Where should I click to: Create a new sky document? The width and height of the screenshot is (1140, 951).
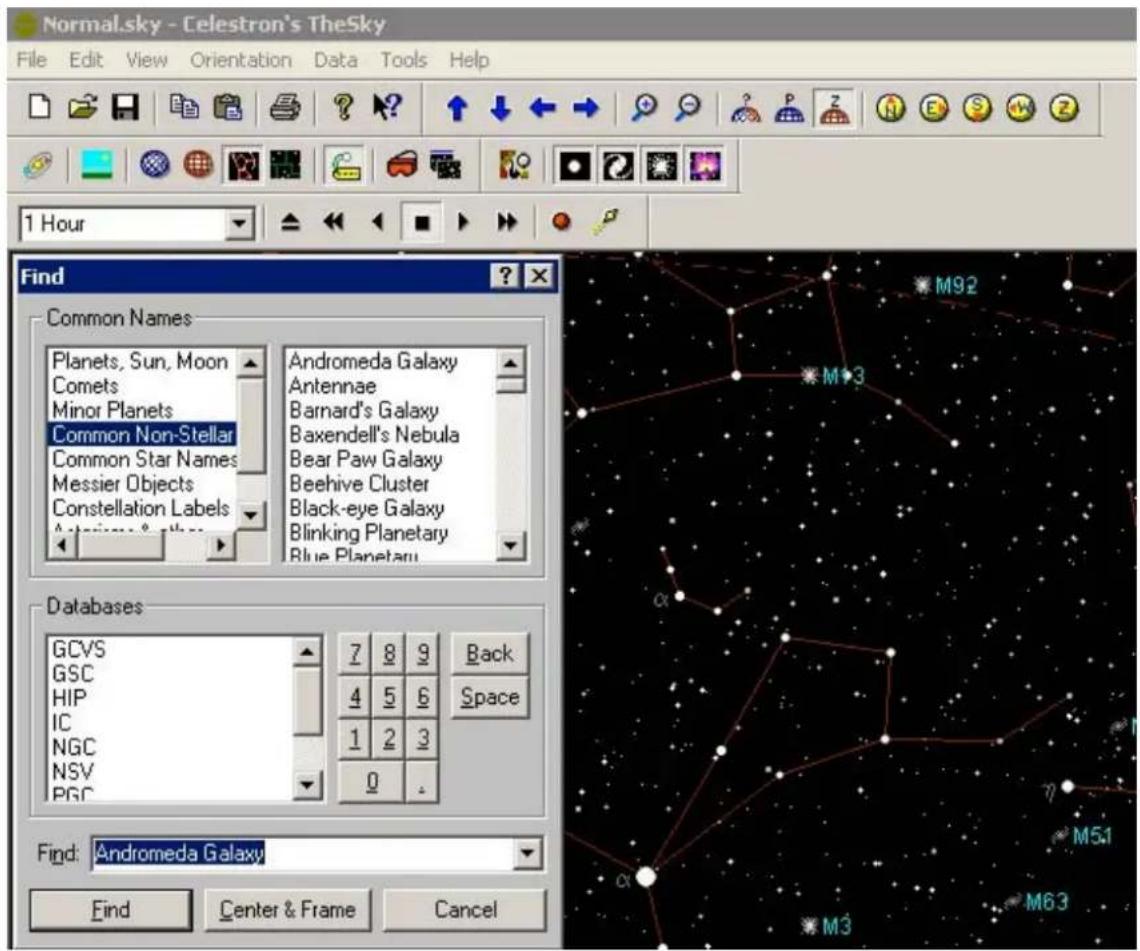(x=40, y=108)
